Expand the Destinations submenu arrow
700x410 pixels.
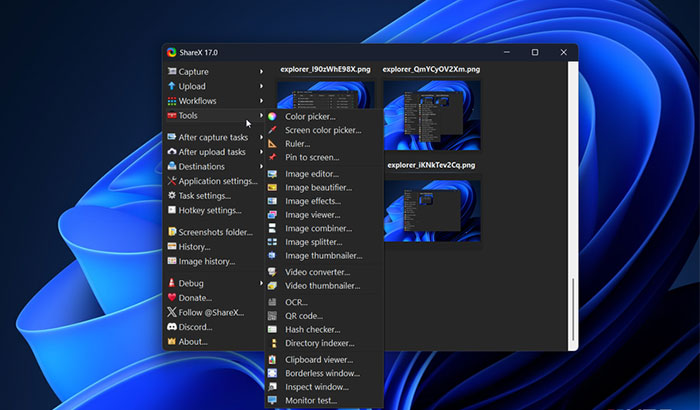point(261,166)
